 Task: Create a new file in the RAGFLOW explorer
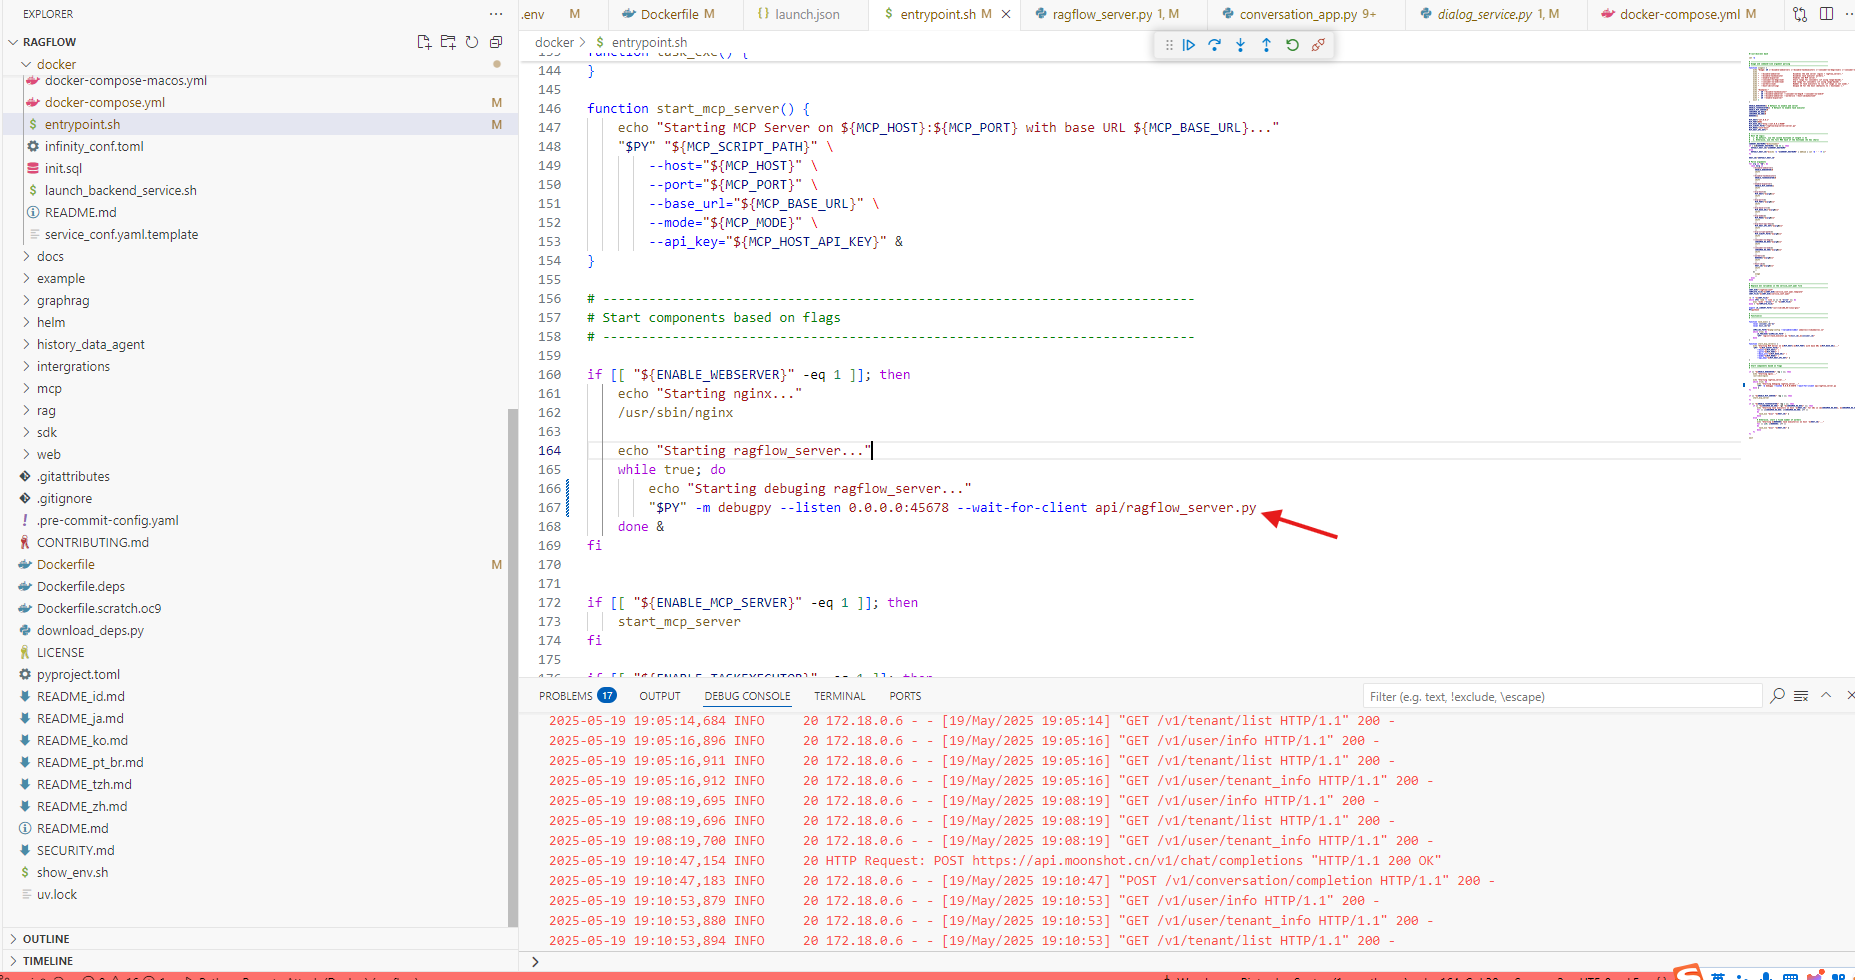(424, 42)
